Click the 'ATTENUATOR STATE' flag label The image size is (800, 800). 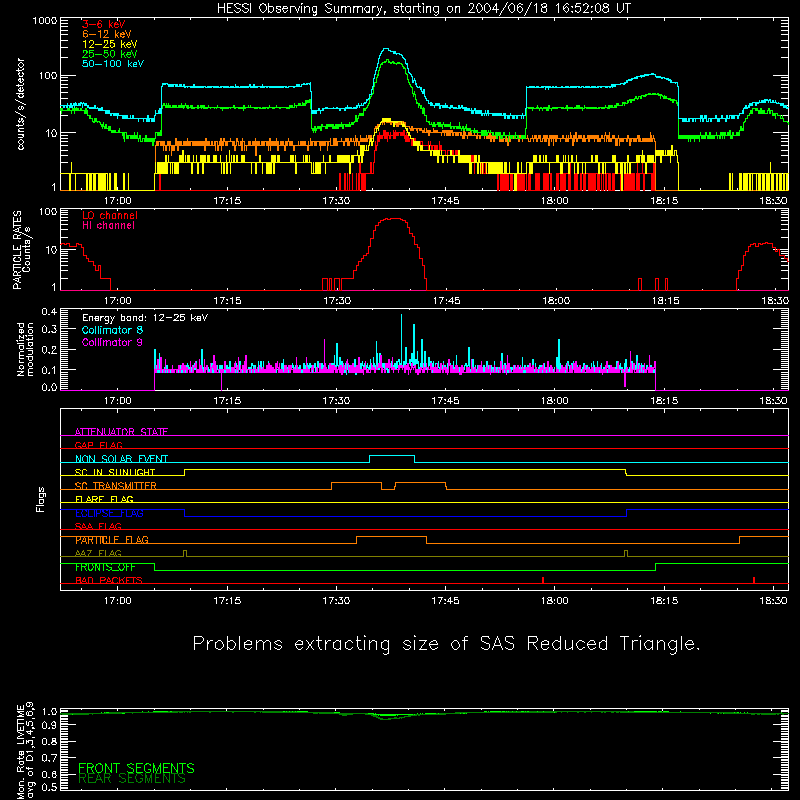coord(121,432)
